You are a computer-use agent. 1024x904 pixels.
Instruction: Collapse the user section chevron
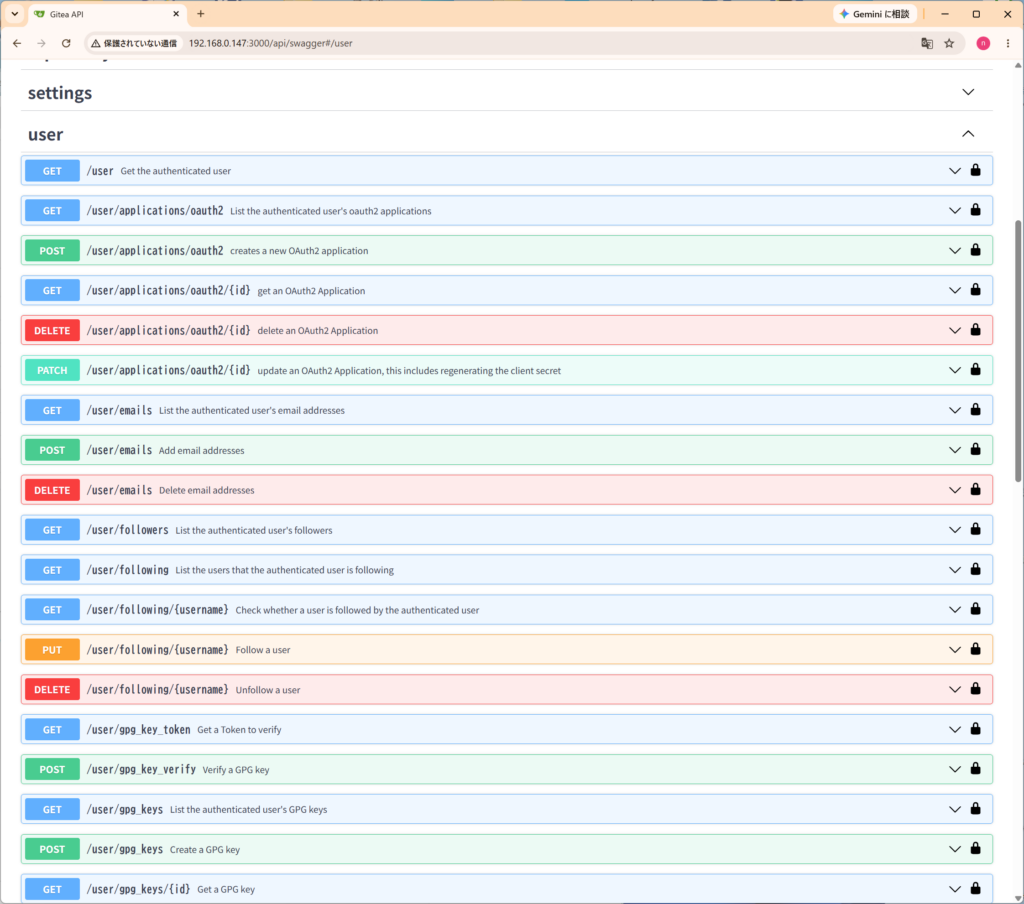point(968,134)
